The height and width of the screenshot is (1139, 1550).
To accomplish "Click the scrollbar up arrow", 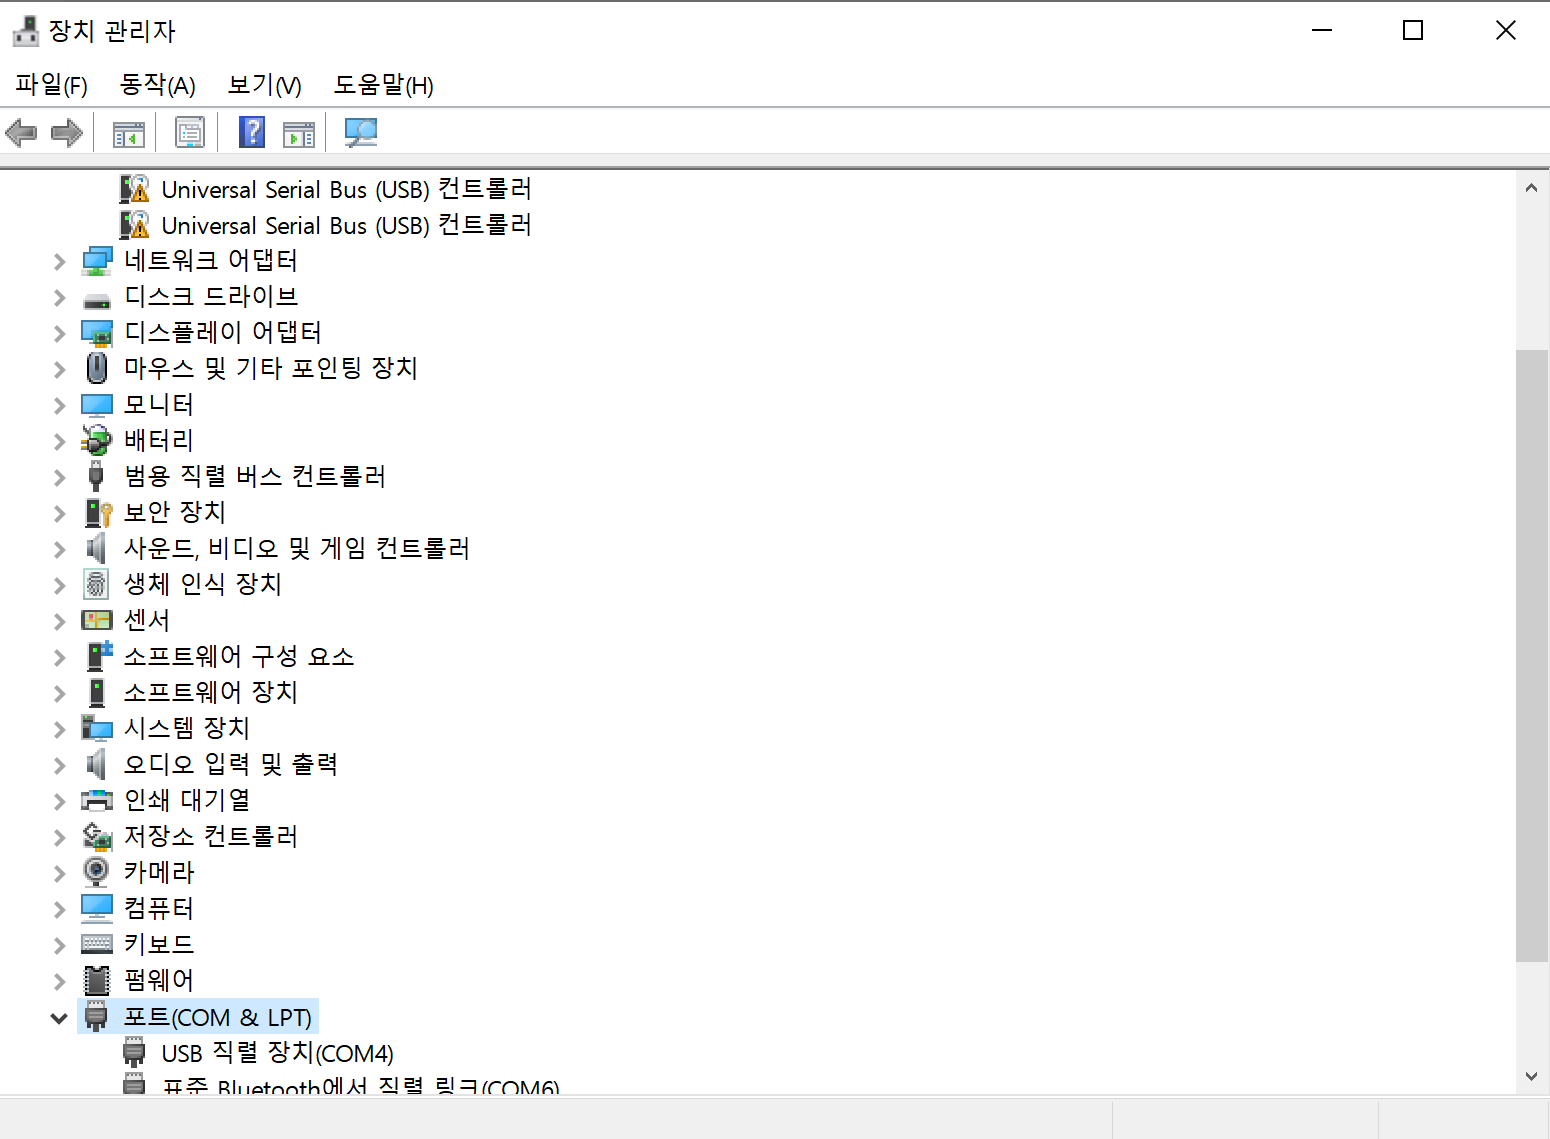I will tap(1531, 188).
